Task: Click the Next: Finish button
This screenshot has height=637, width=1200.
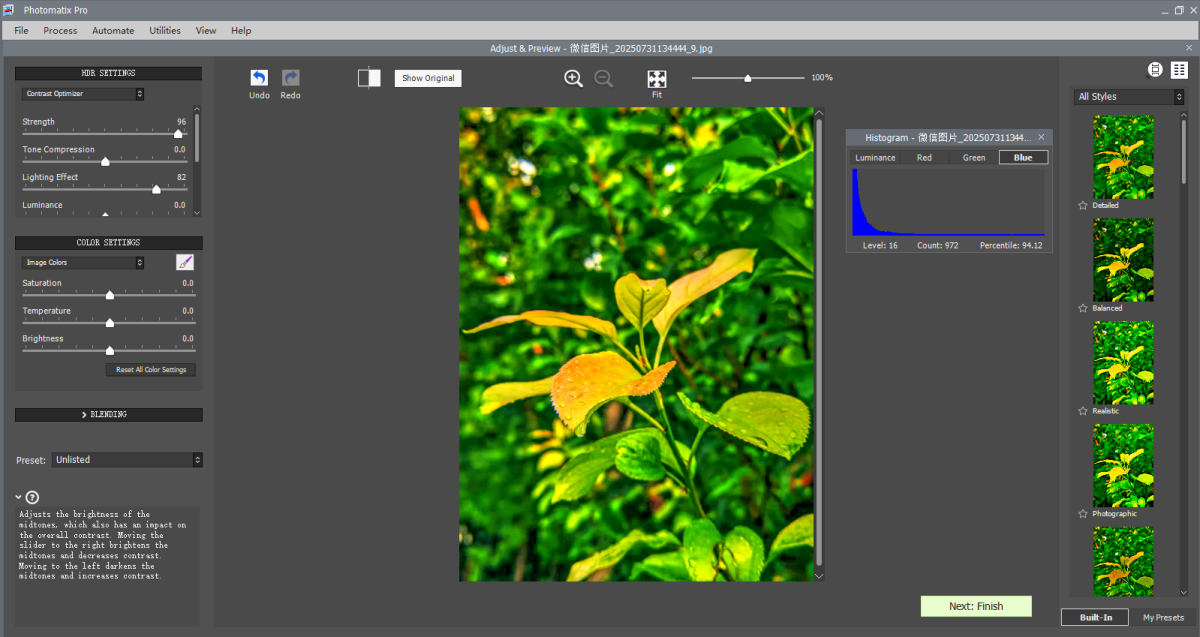Action: point(975,606)
